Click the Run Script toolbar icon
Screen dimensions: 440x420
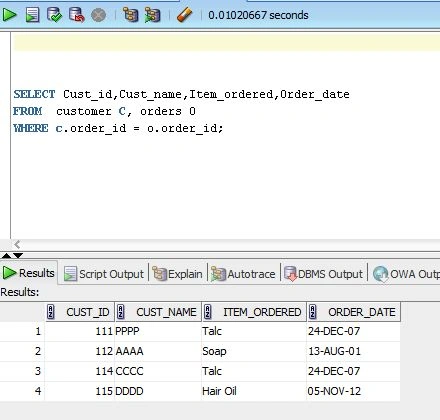click(x=32, y=15)
